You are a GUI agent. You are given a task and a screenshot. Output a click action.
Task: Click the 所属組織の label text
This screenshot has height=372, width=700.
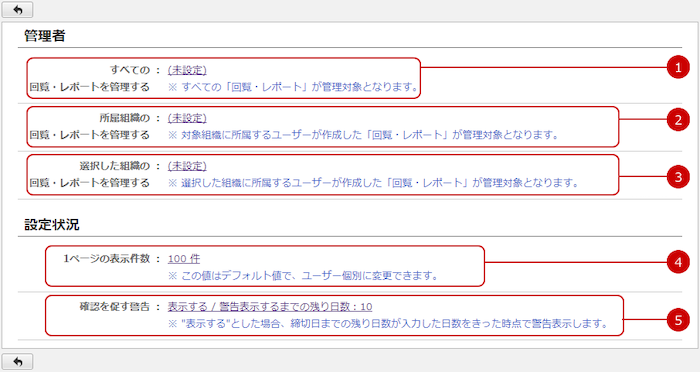pos(125,118)
